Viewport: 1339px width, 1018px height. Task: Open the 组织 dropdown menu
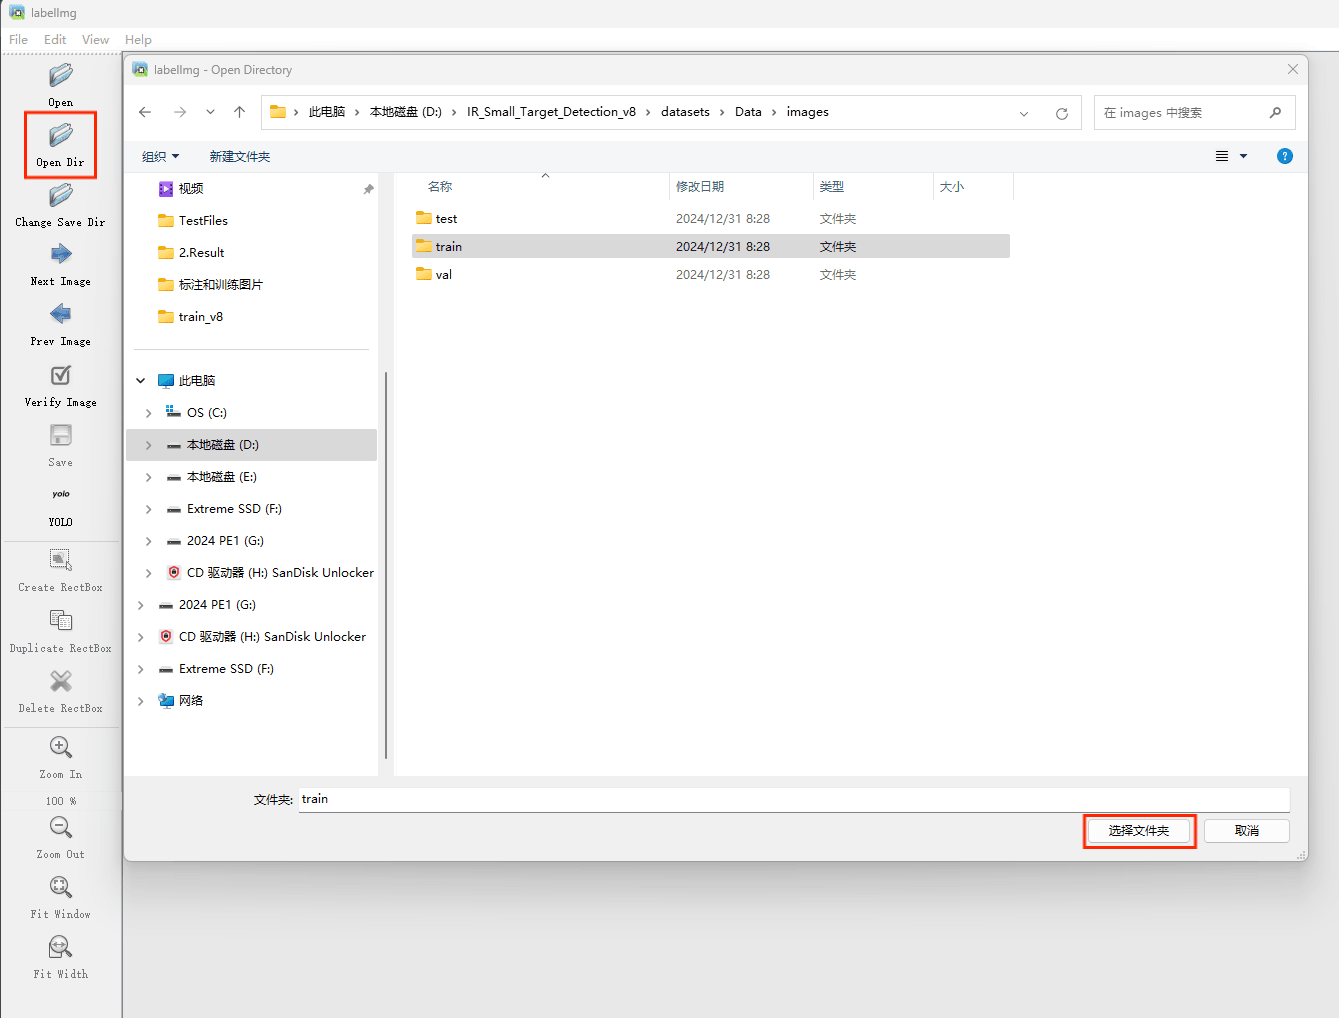click(x=160, y=156)
